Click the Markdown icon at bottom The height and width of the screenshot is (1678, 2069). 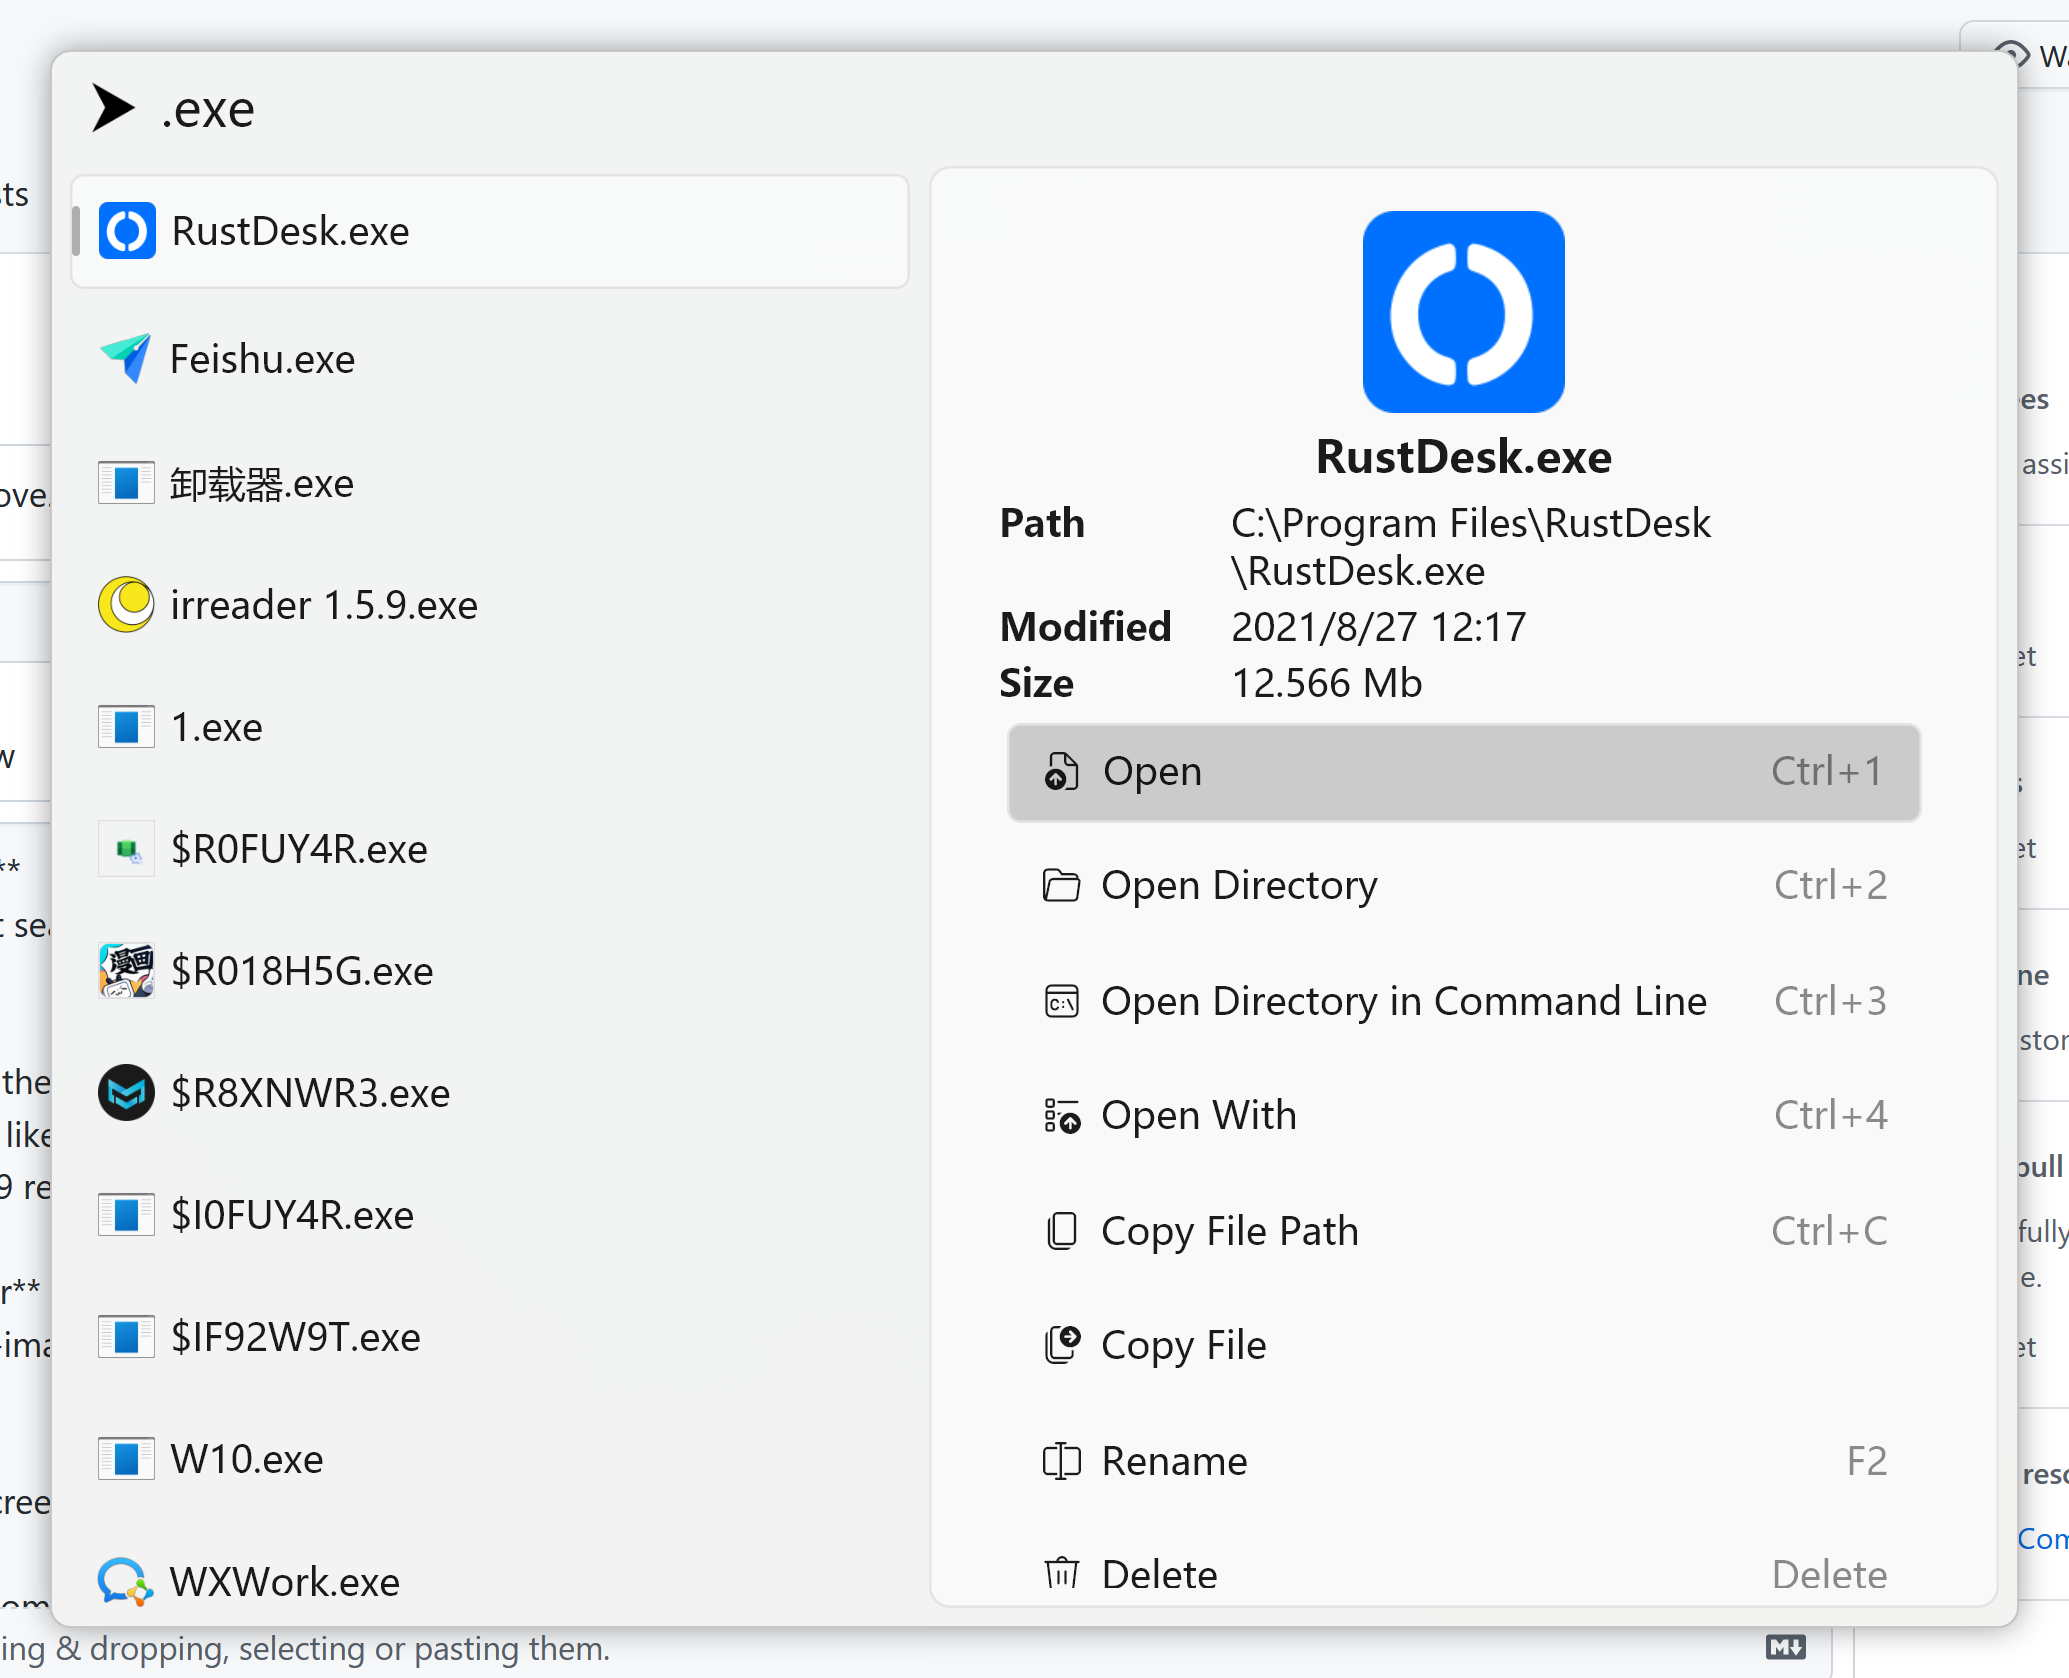pyautogui.click(x=1785, y=1647)
